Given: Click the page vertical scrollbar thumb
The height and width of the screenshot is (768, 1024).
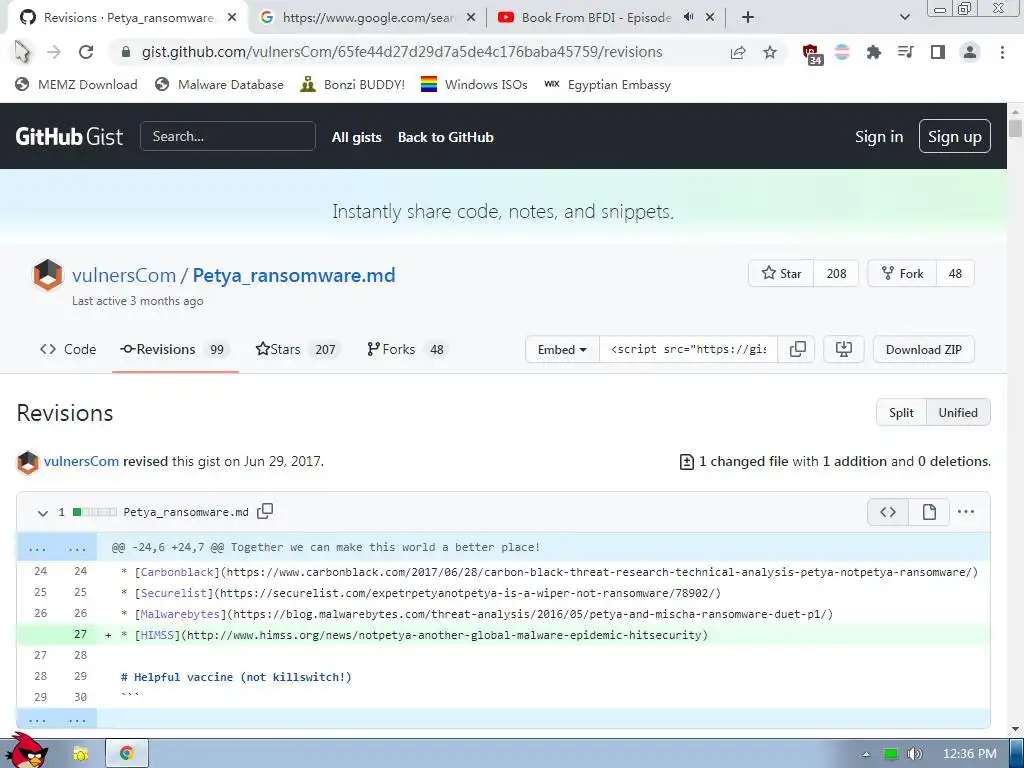Looking at the screenshot, I should tap(1015, 127).
